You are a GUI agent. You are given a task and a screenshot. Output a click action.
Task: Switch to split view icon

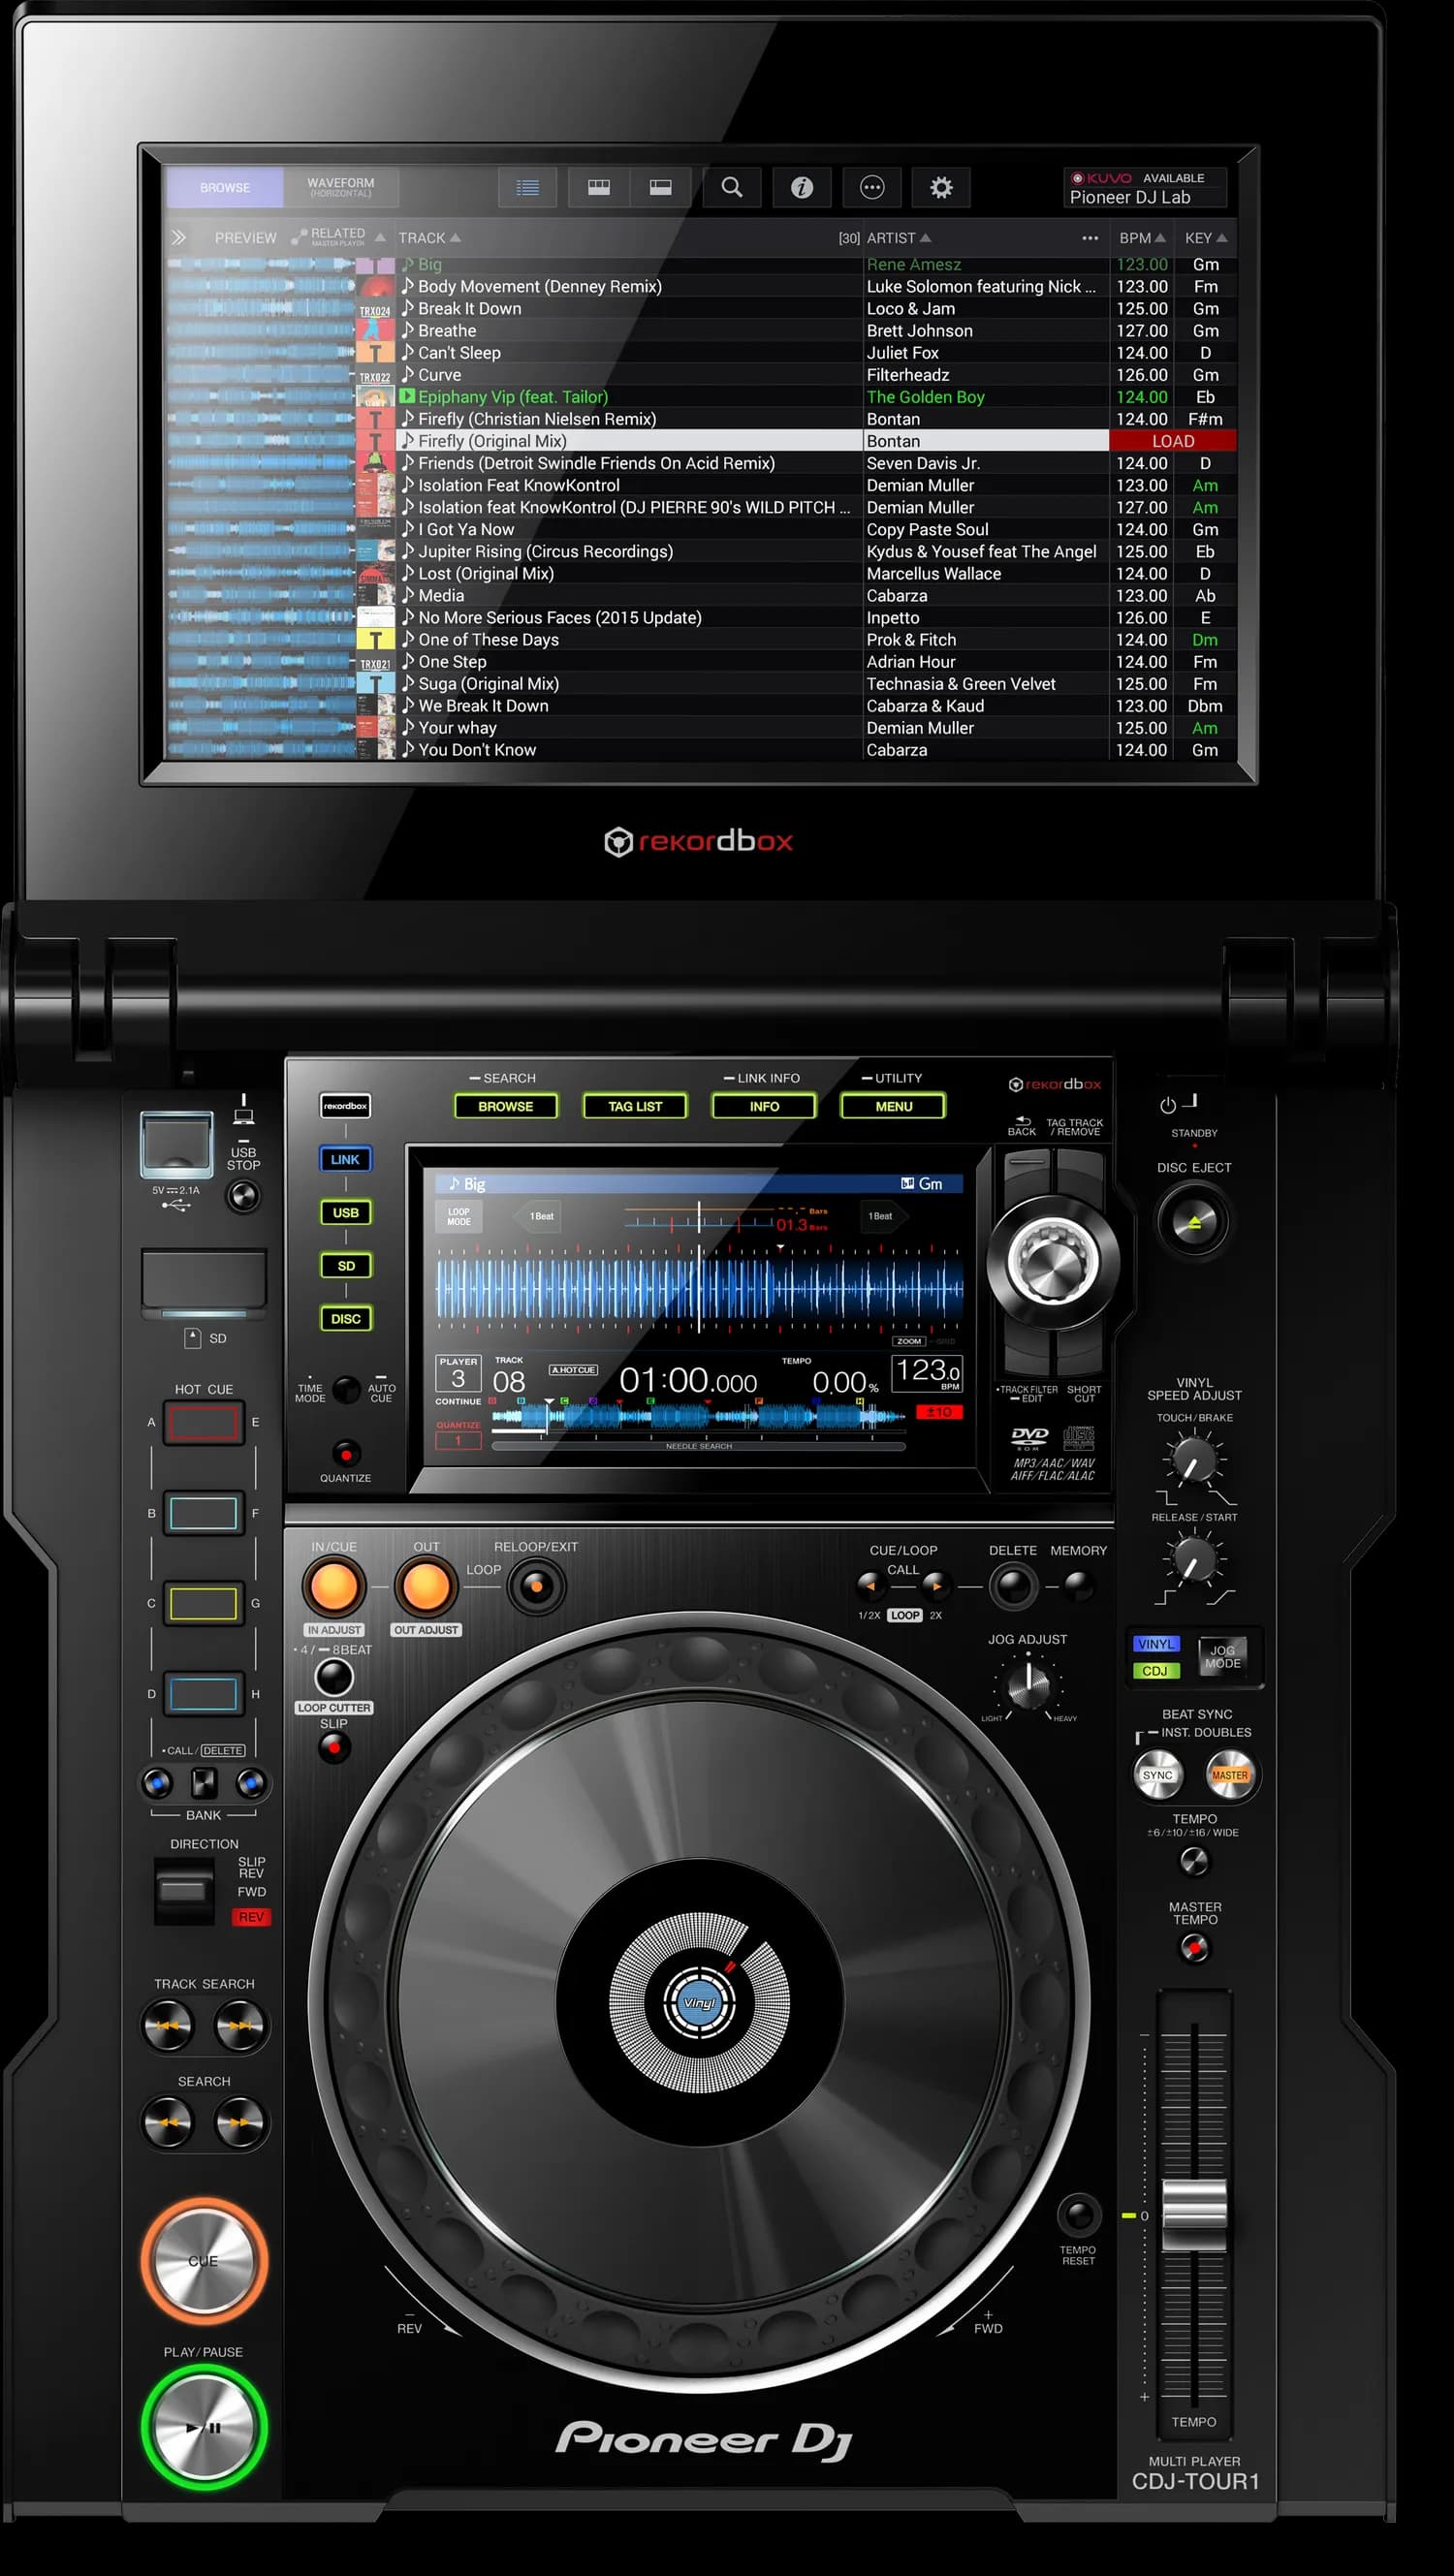tap(661, 187)
